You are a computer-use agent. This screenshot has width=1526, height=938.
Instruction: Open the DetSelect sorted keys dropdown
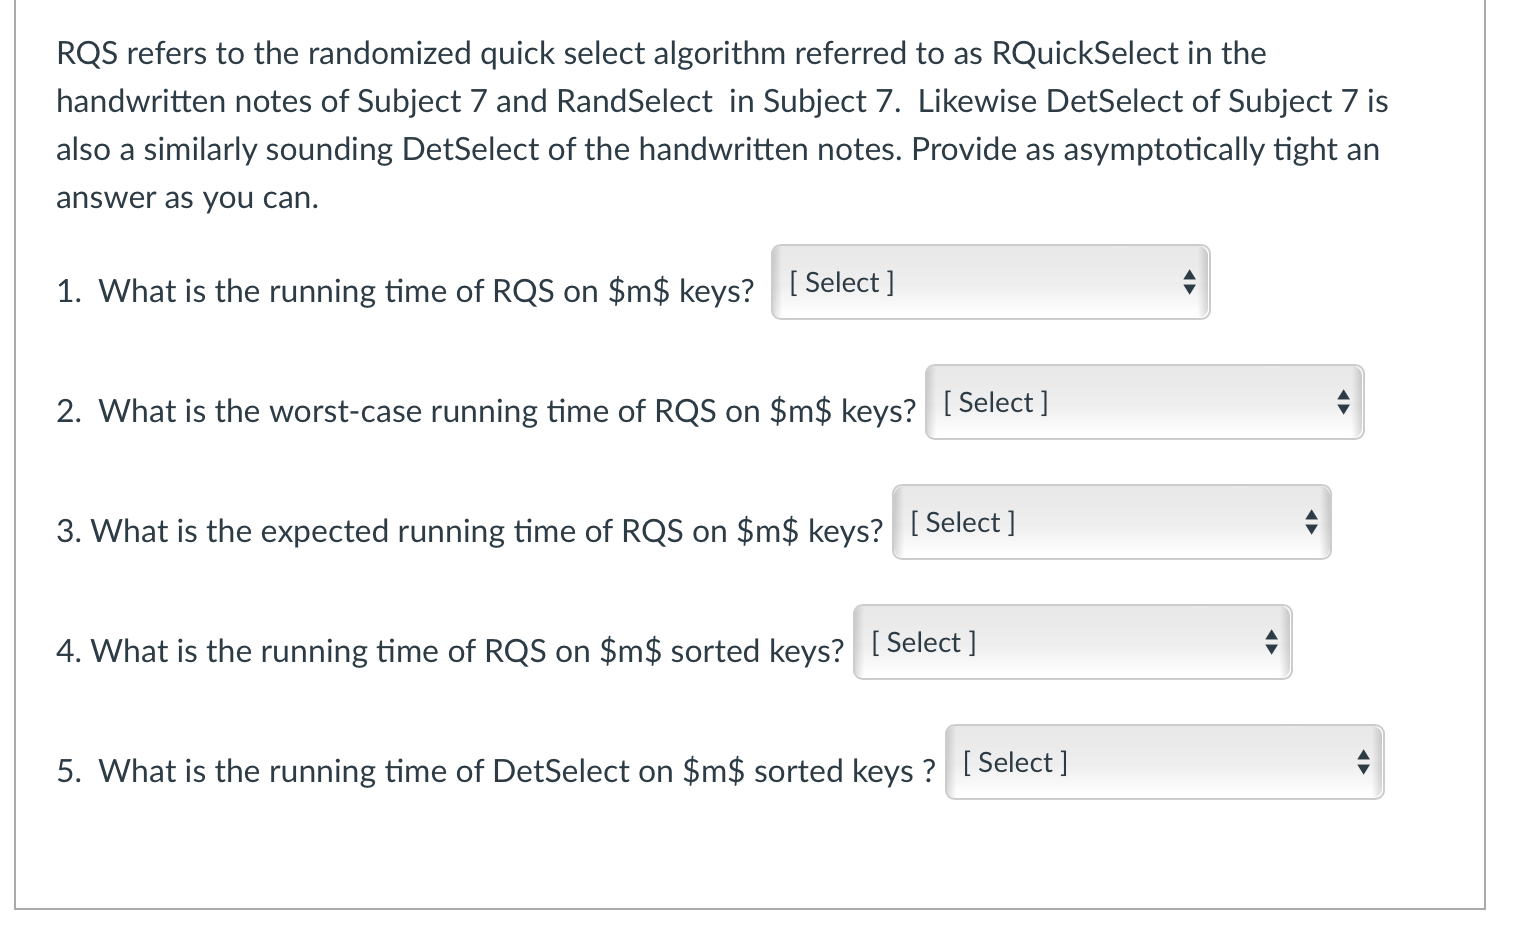point(1164,763)
